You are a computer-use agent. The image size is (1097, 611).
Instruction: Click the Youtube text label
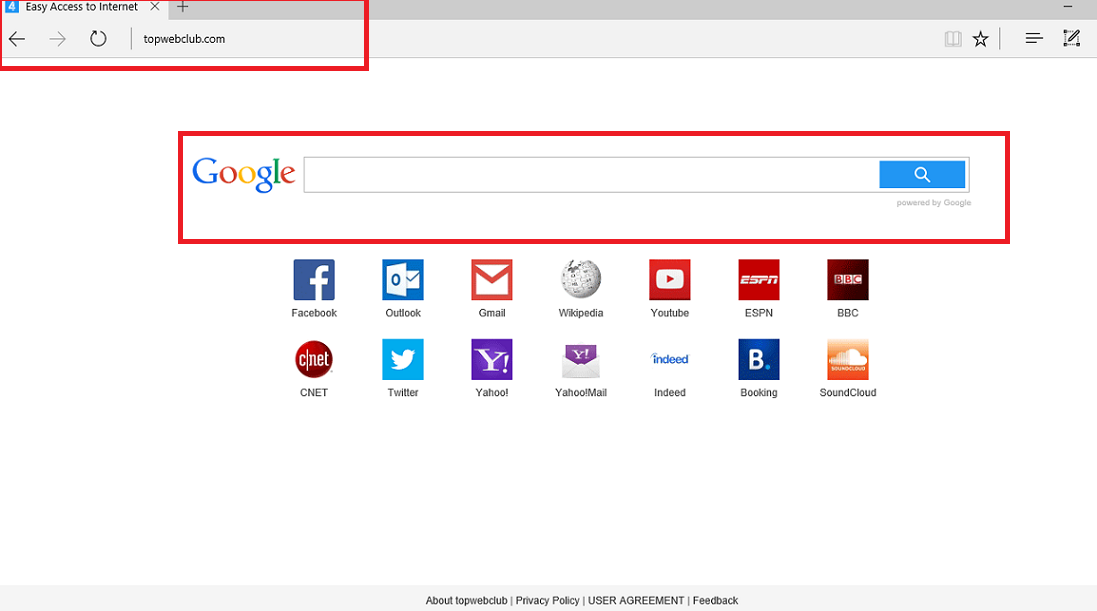pyautogui.click(x=670, y=313)
